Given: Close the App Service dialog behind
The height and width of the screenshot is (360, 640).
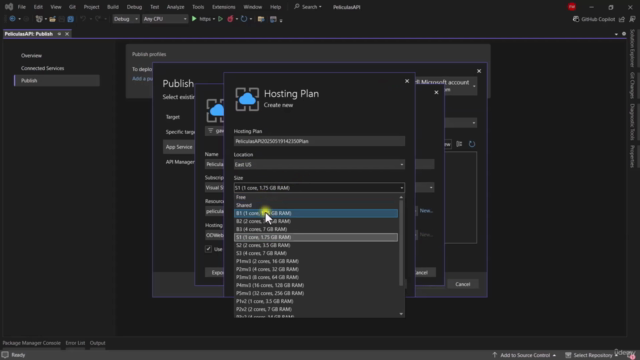Looking at the screenshot, I should [436, 92].
